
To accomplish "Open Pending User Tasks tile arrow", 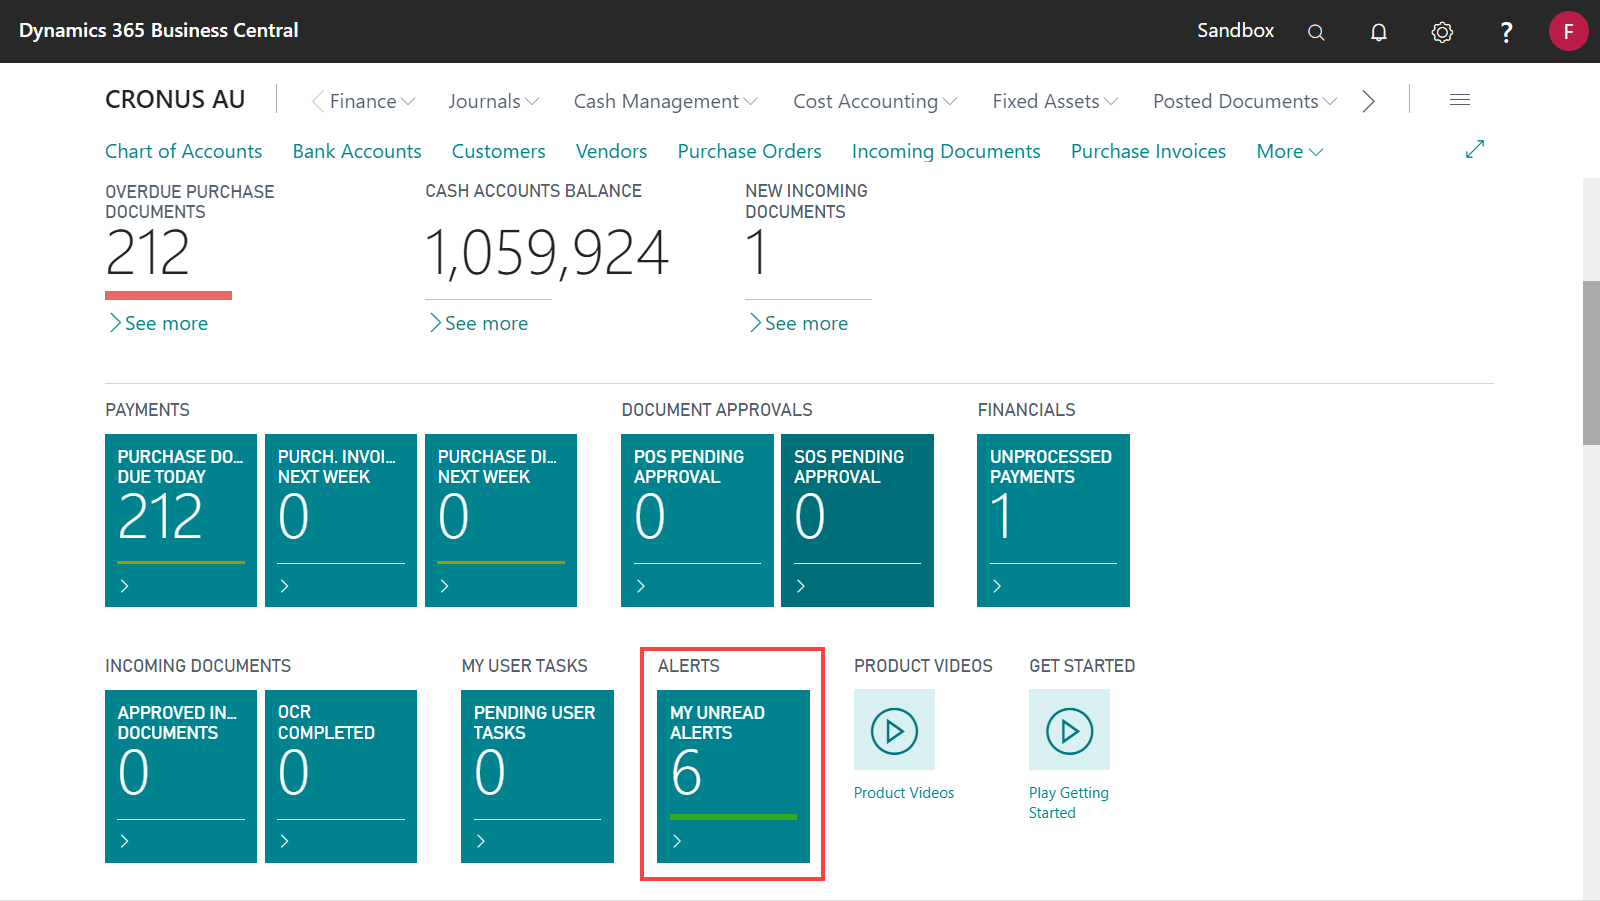I will coord(481,841).
